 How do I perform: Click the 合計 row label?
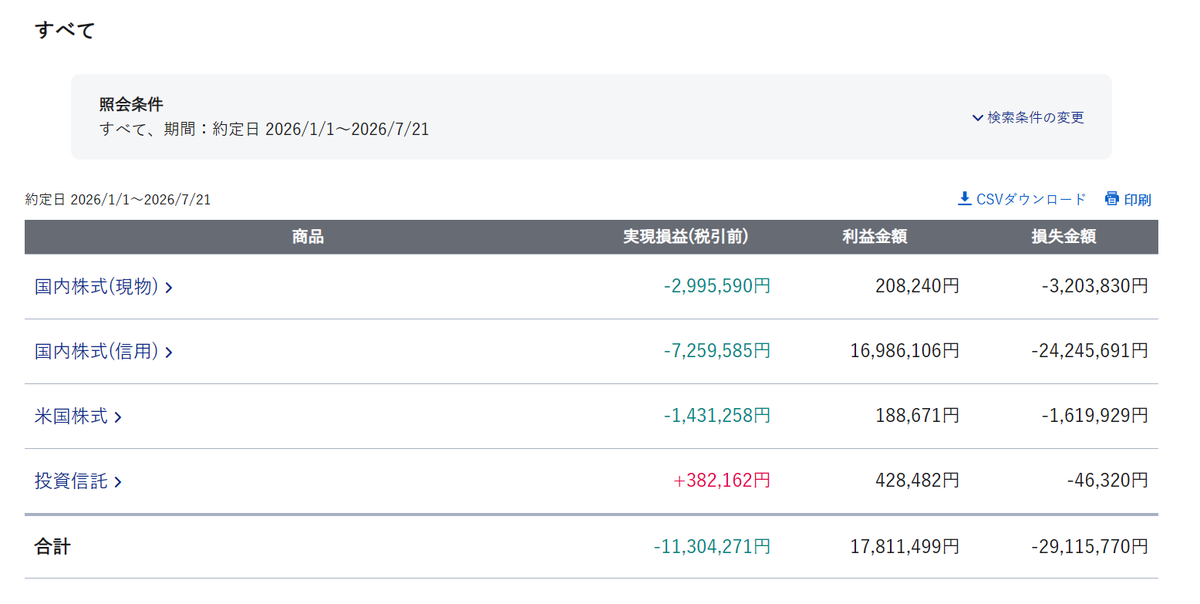53,547
